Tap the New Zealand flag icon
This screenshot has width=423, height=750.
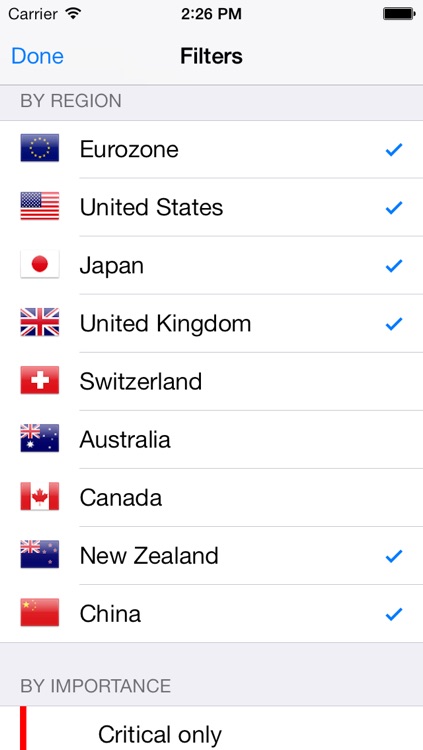pyautogui.click(x=40, y=554)
